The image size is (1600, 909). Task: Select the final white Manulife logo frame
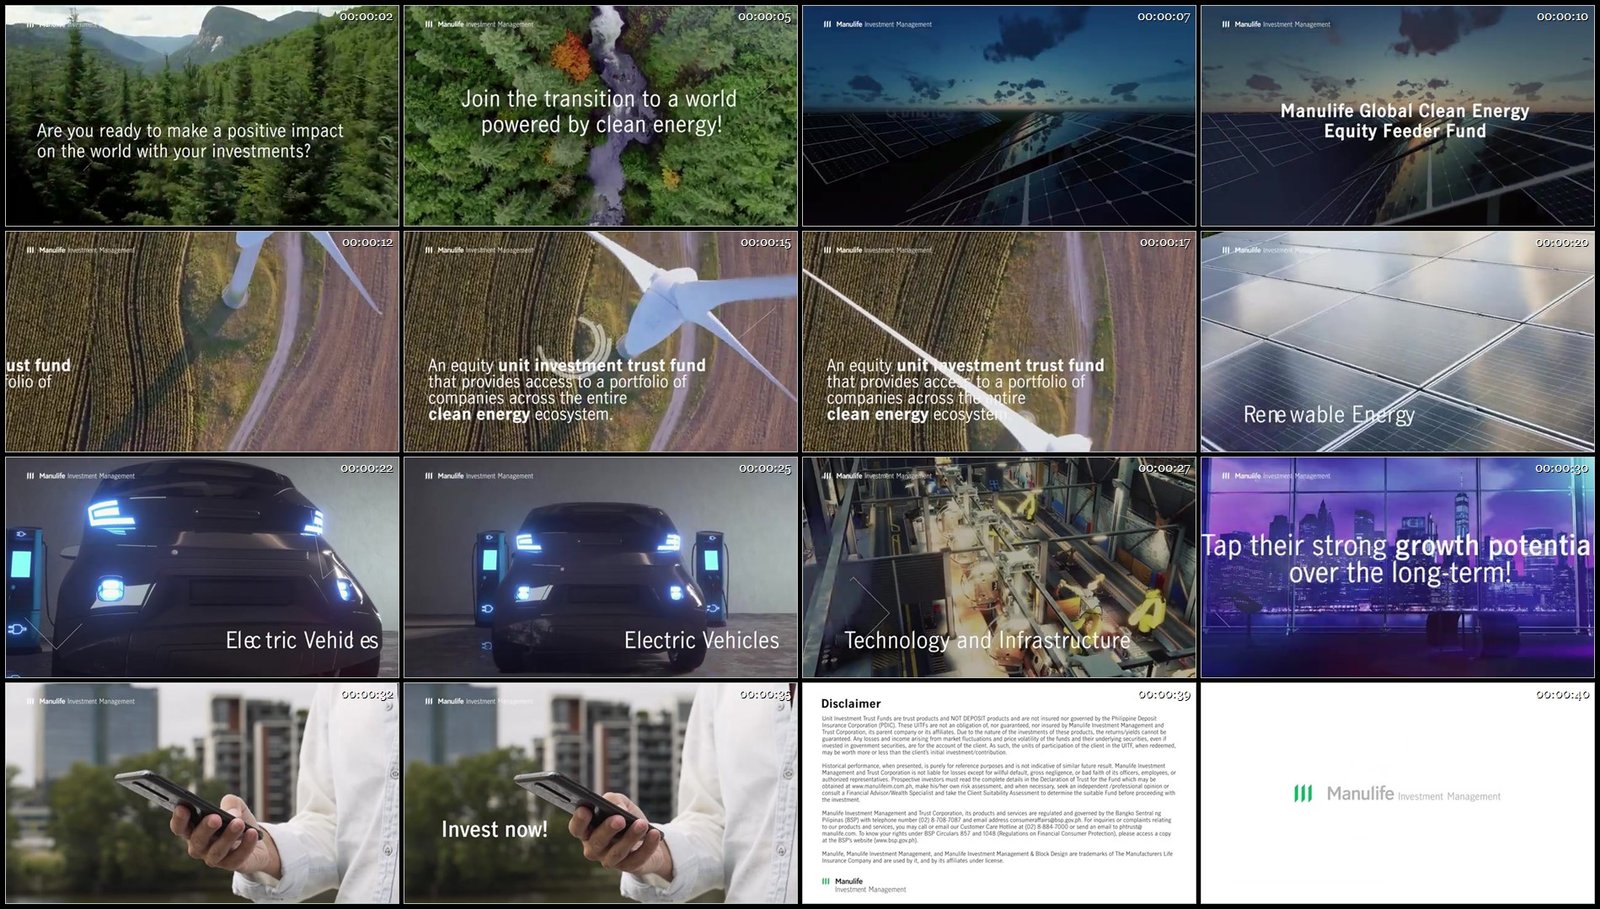point(1398,794)
